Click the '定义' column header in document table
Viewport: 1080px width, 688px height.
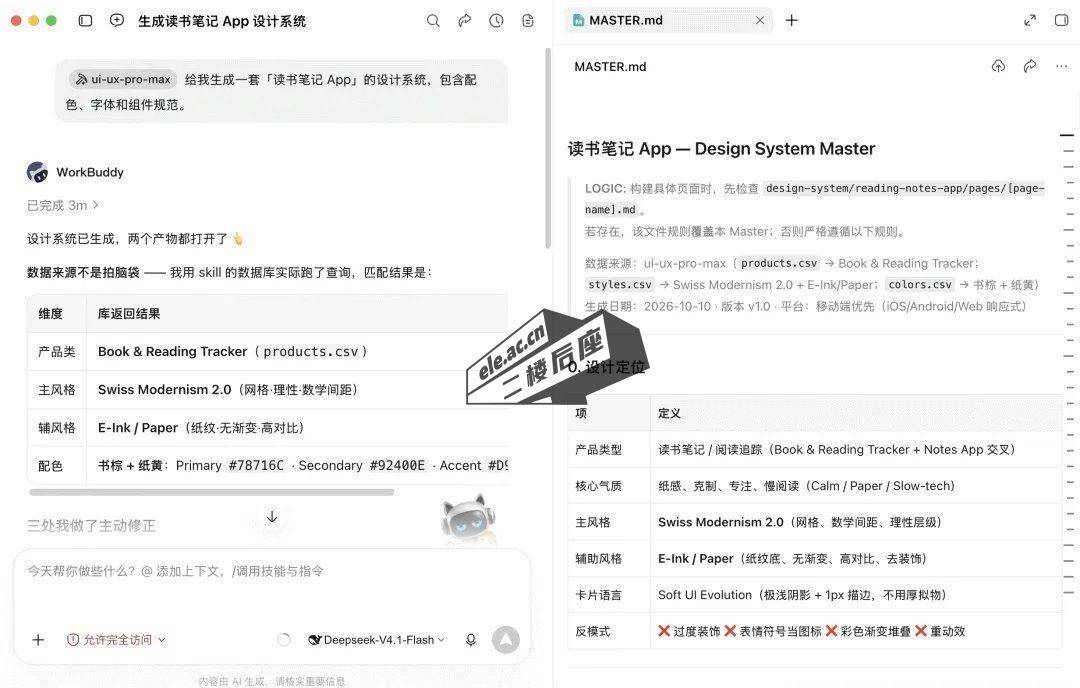click(669, 413)
